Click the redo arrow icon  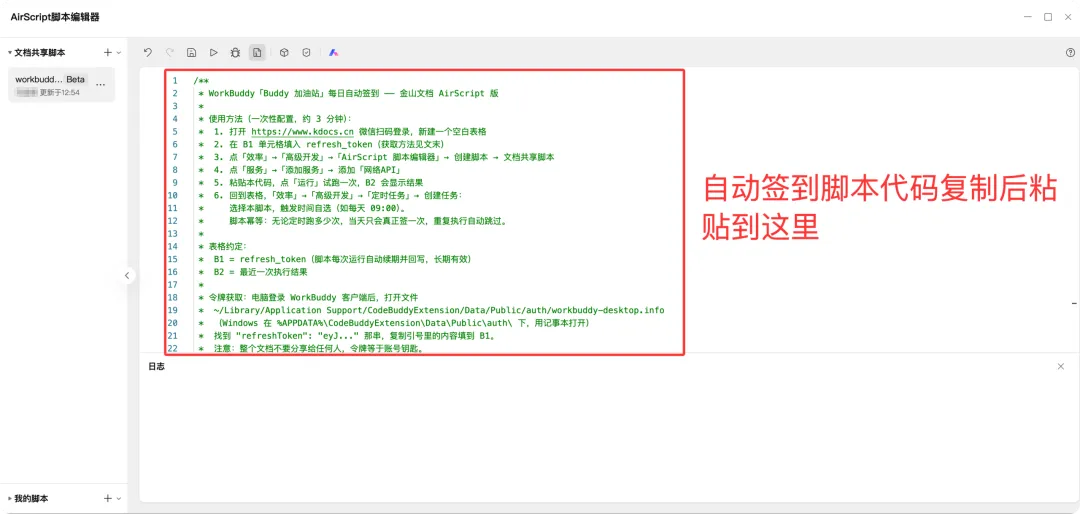coord(169,52)
